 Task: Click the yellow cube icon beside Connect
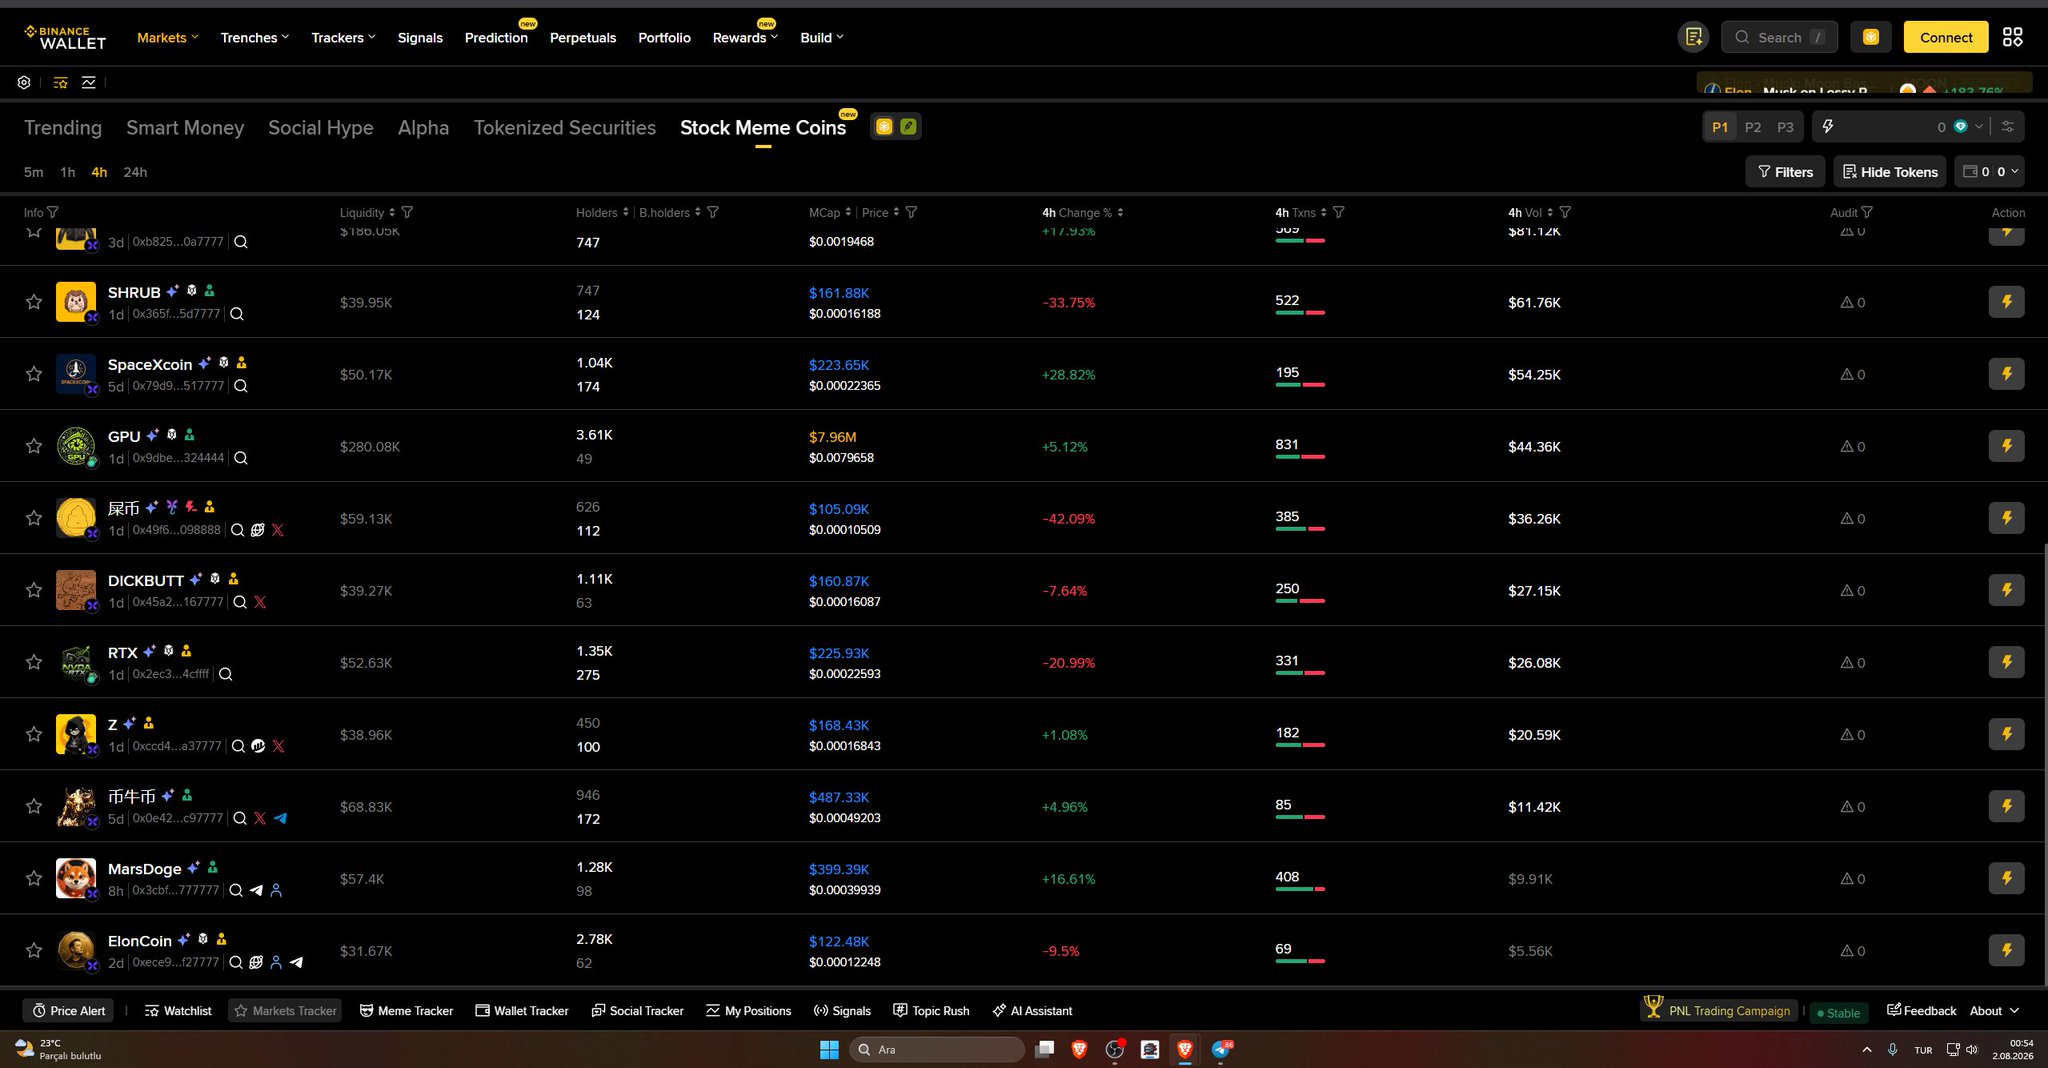[1870, 37]
